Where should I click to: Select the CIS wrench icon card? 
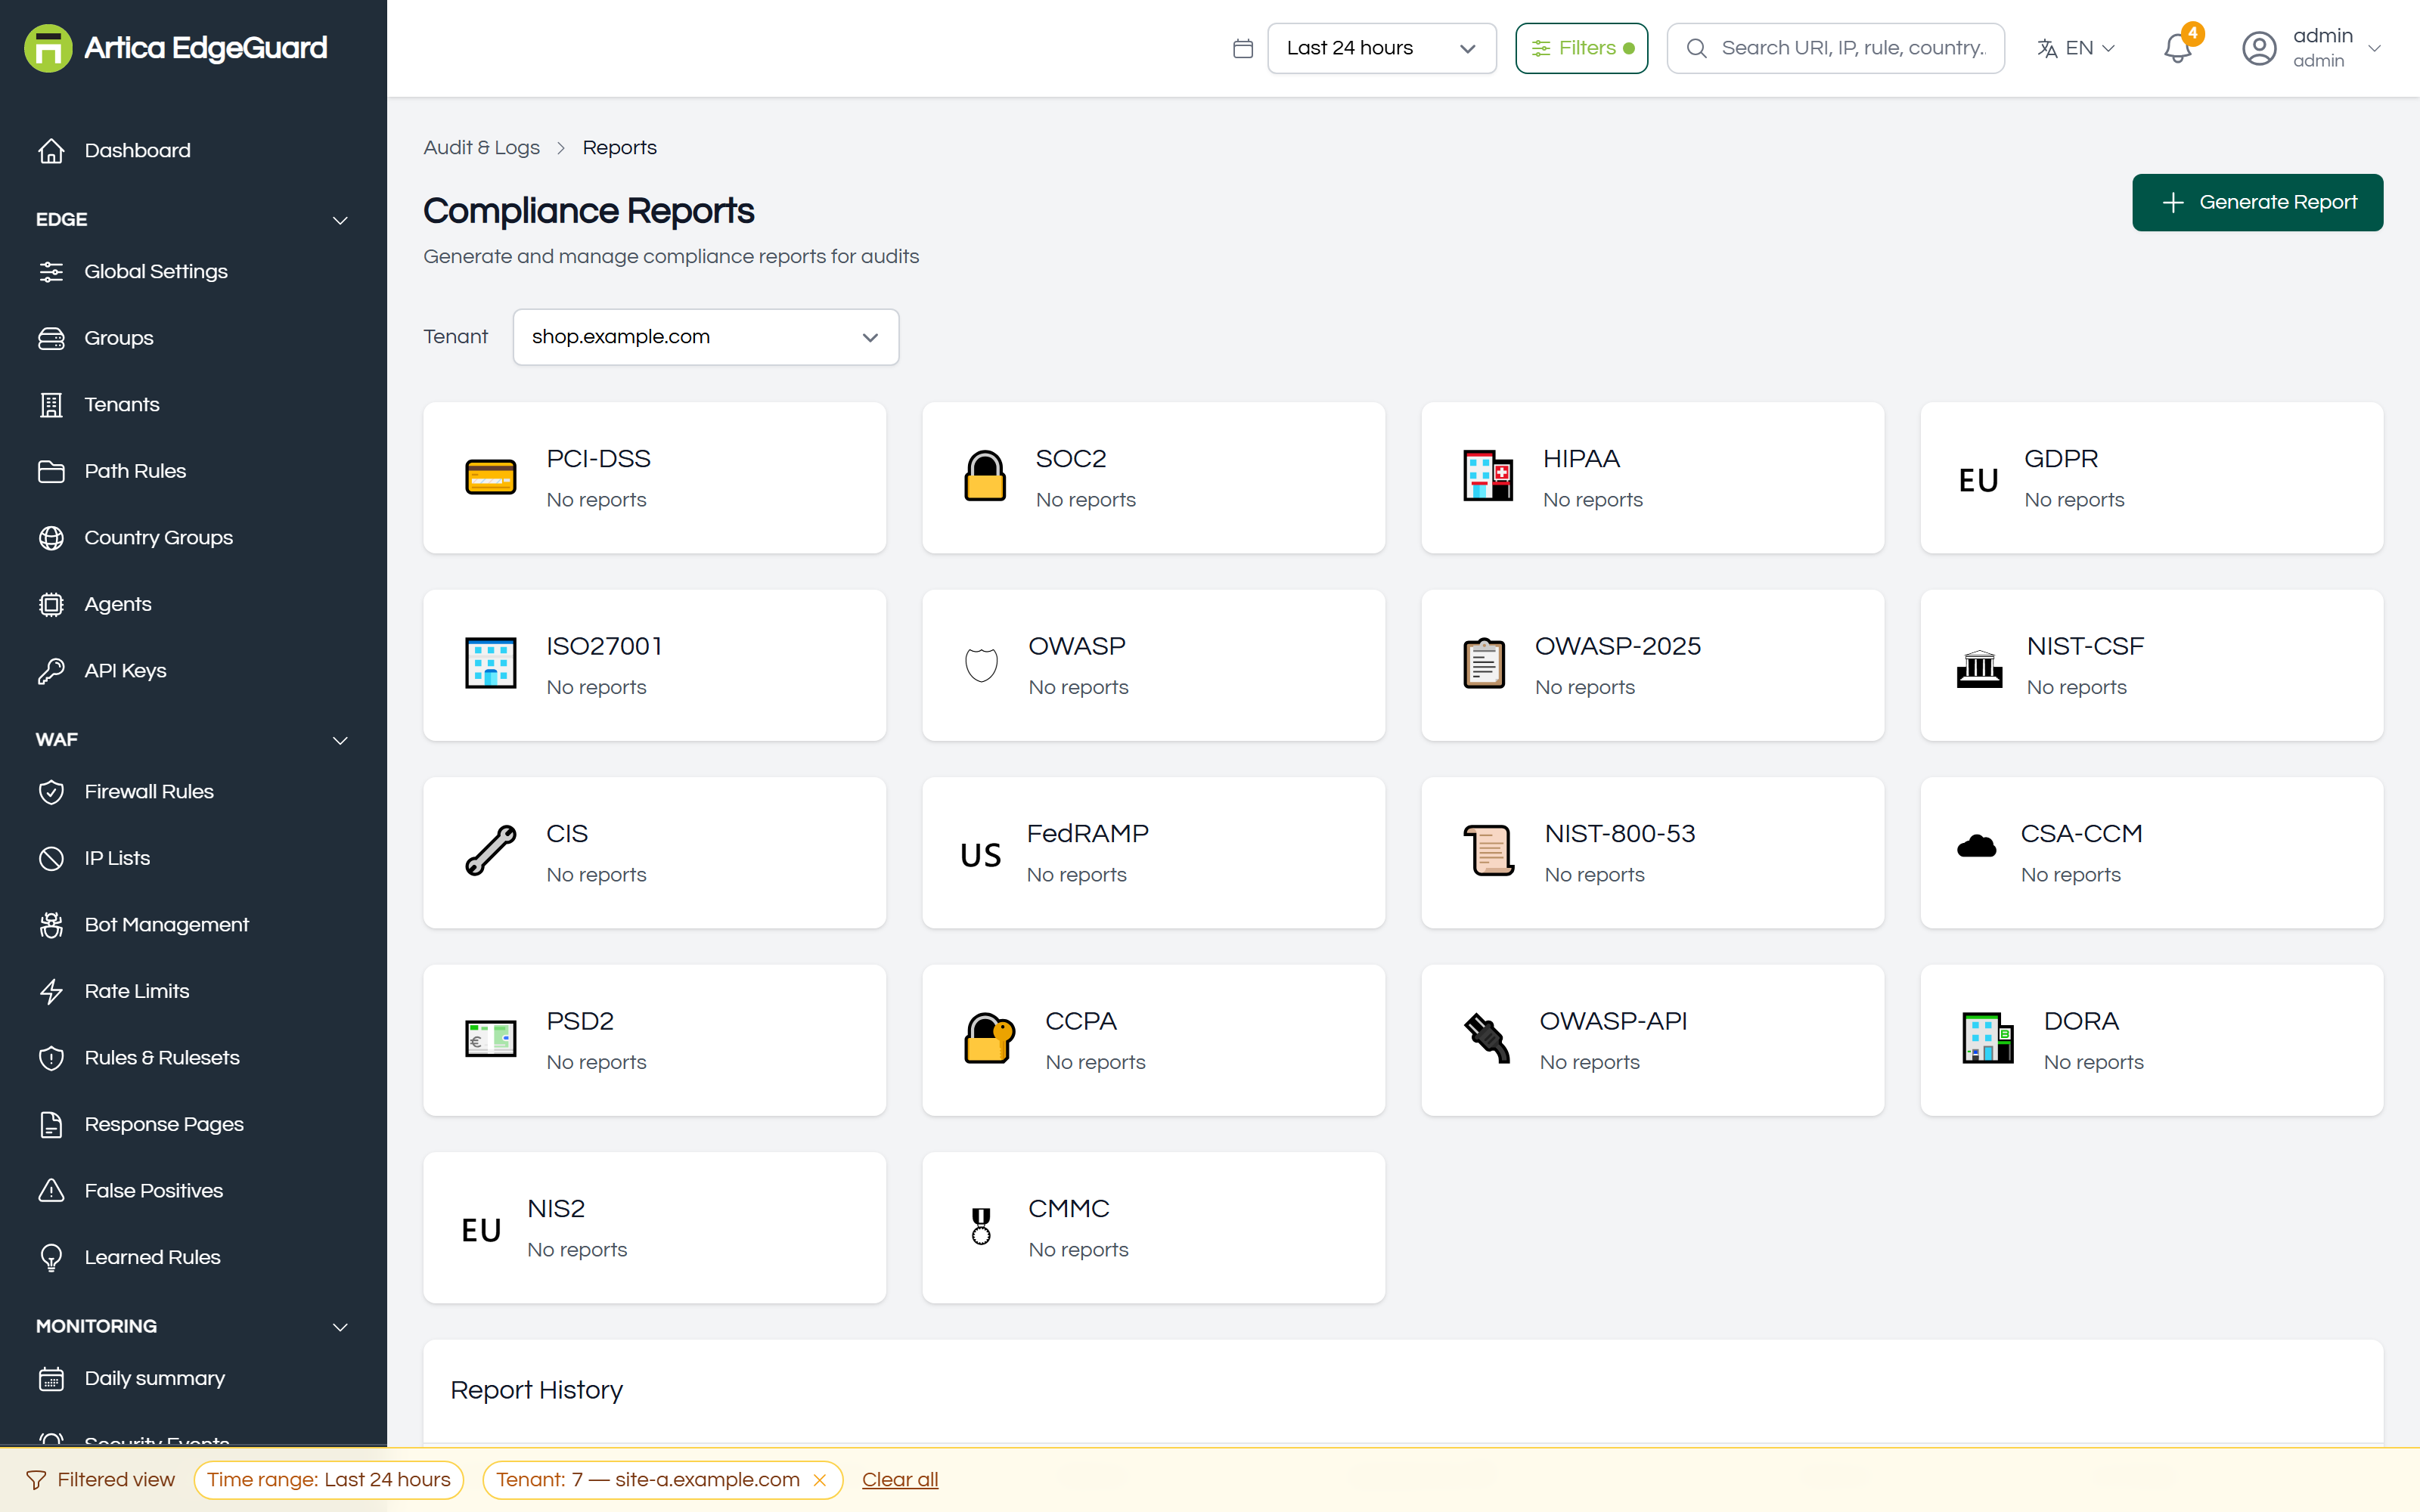coord(654,853)
